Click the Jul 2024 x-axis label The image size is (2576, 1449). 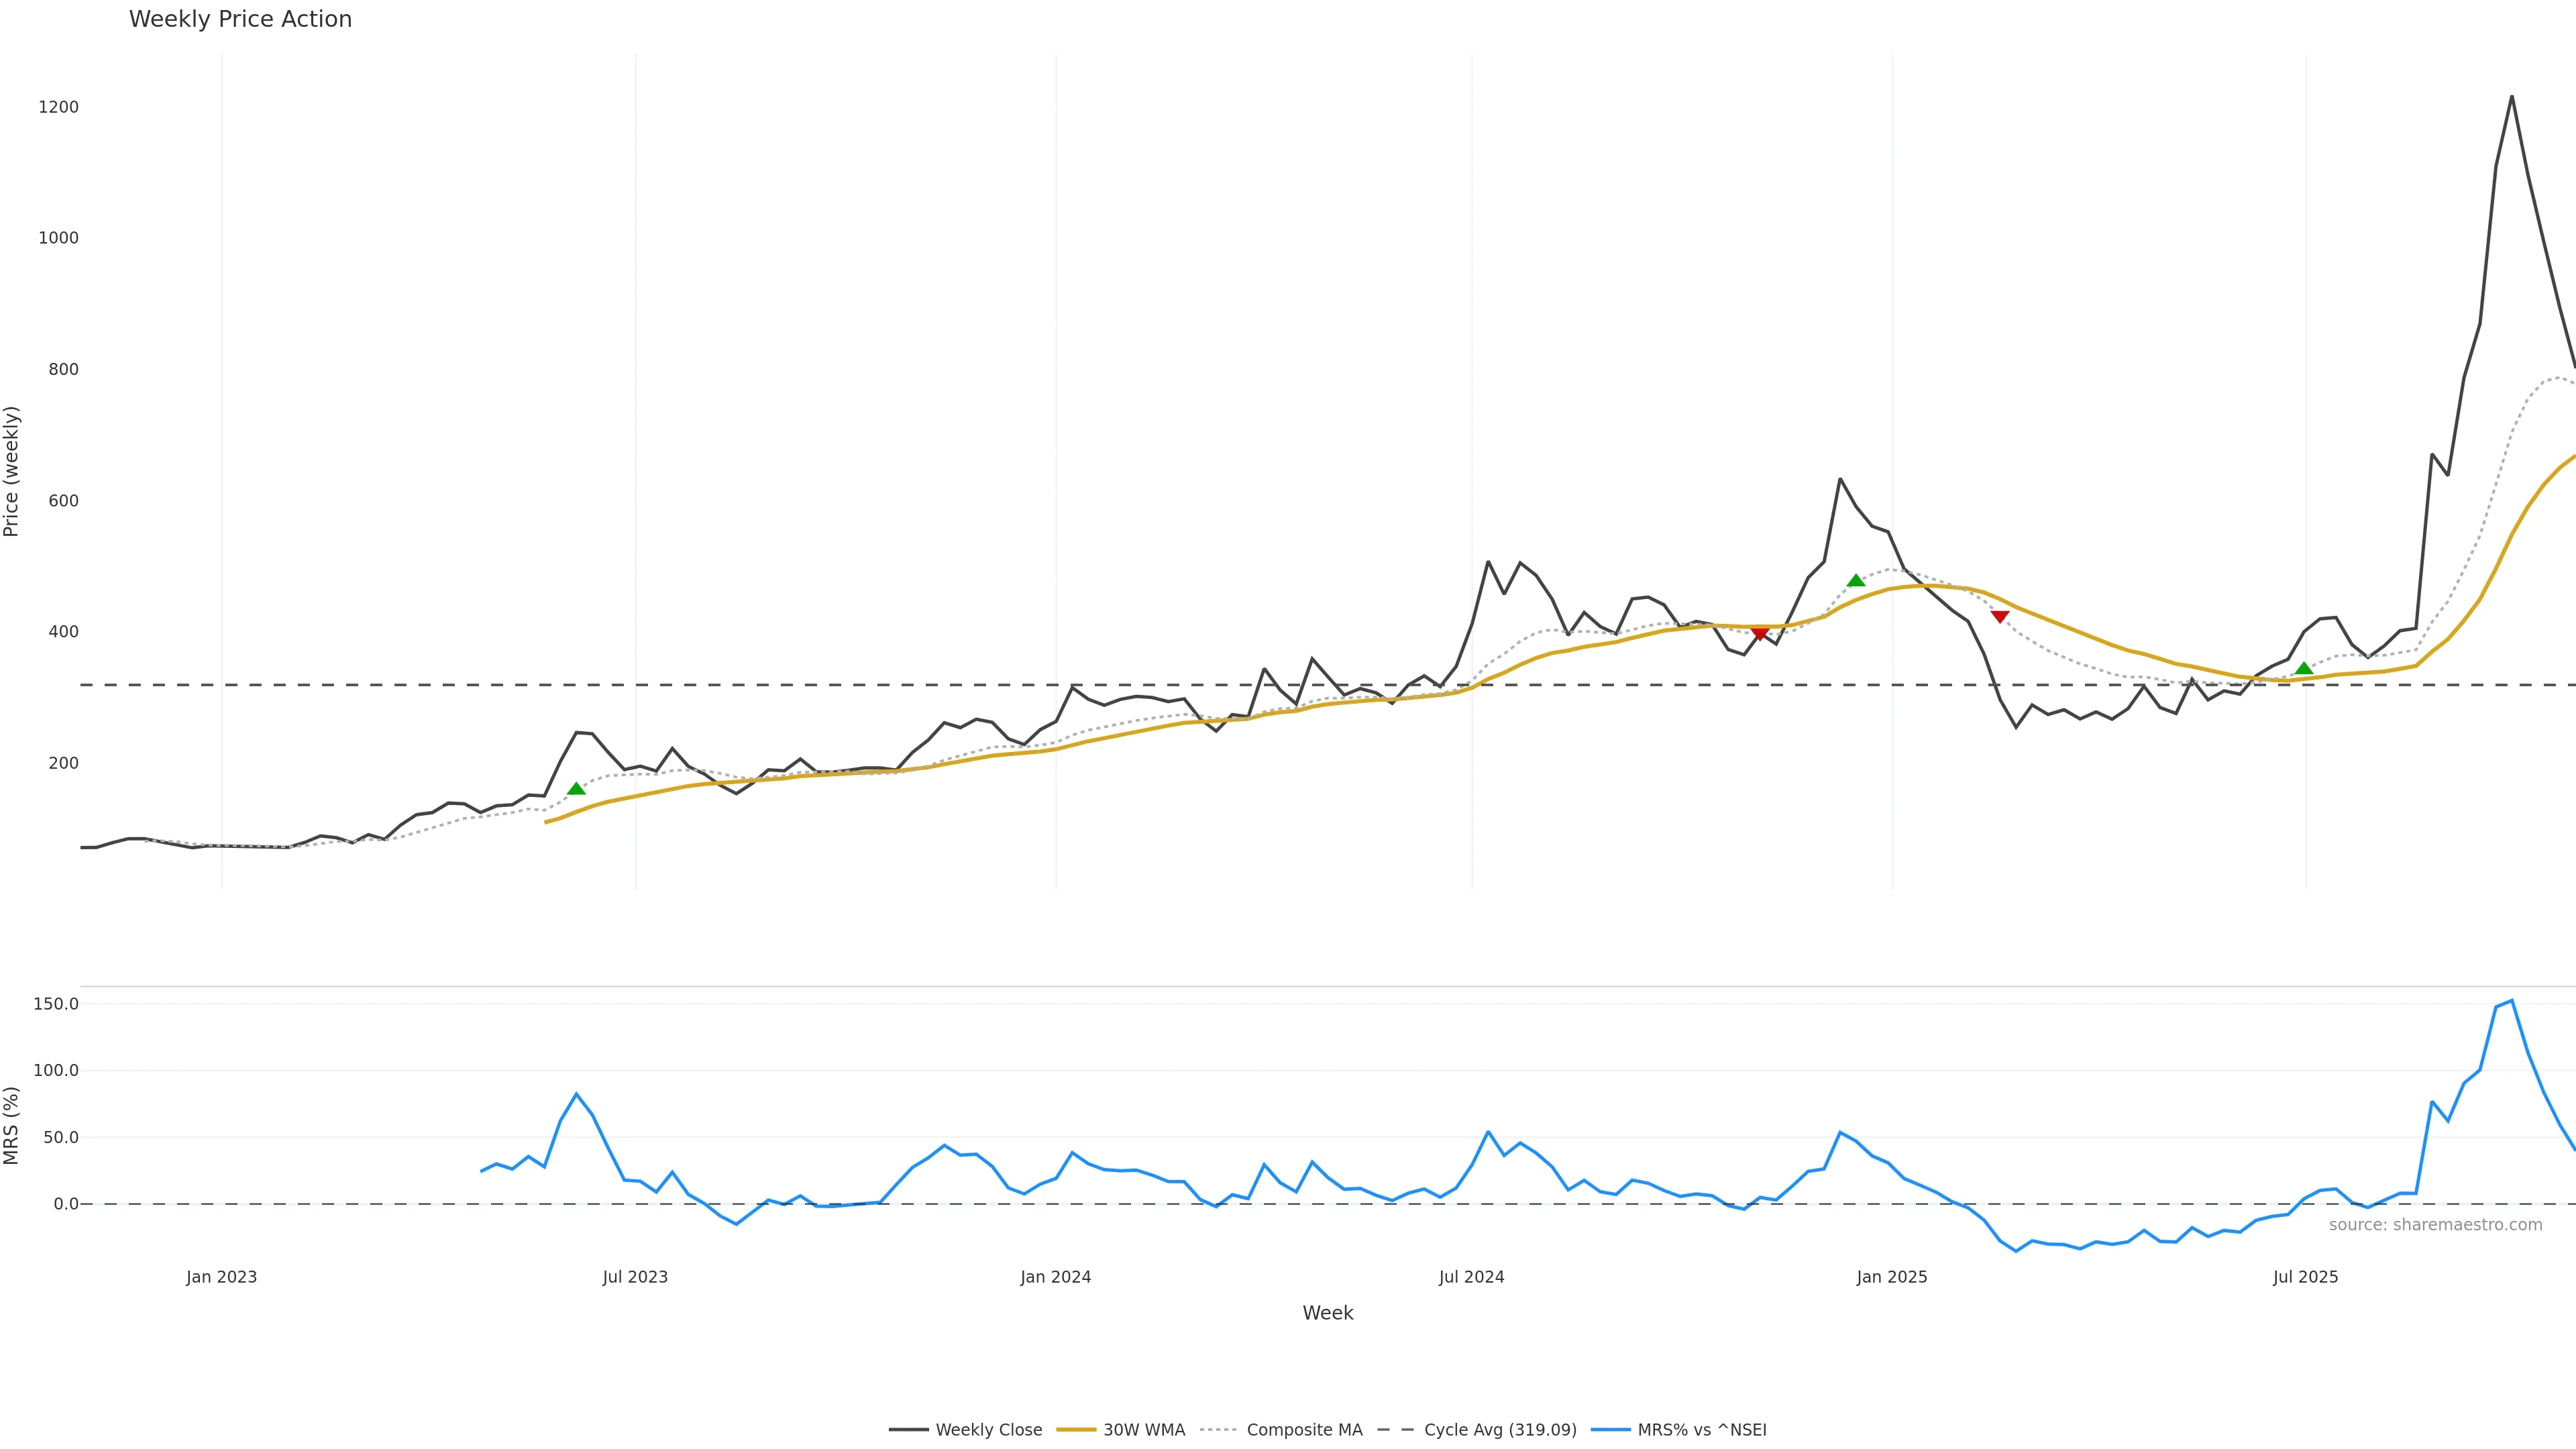1471,1277
